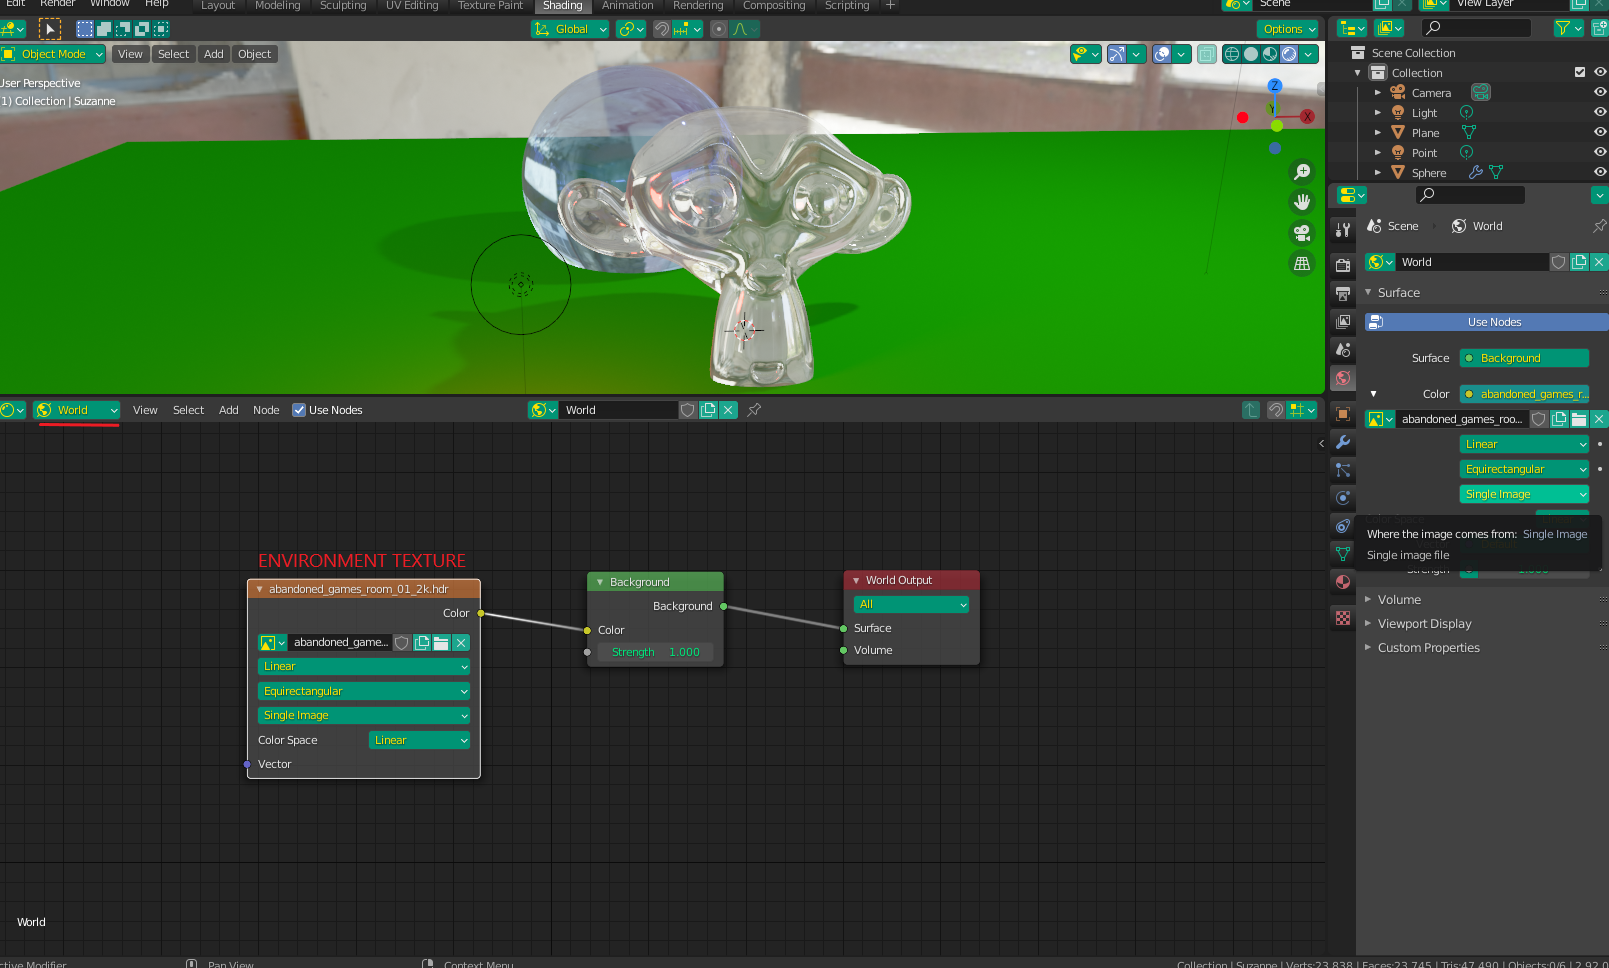Pin the node editor with pin icon

[754, 410]
